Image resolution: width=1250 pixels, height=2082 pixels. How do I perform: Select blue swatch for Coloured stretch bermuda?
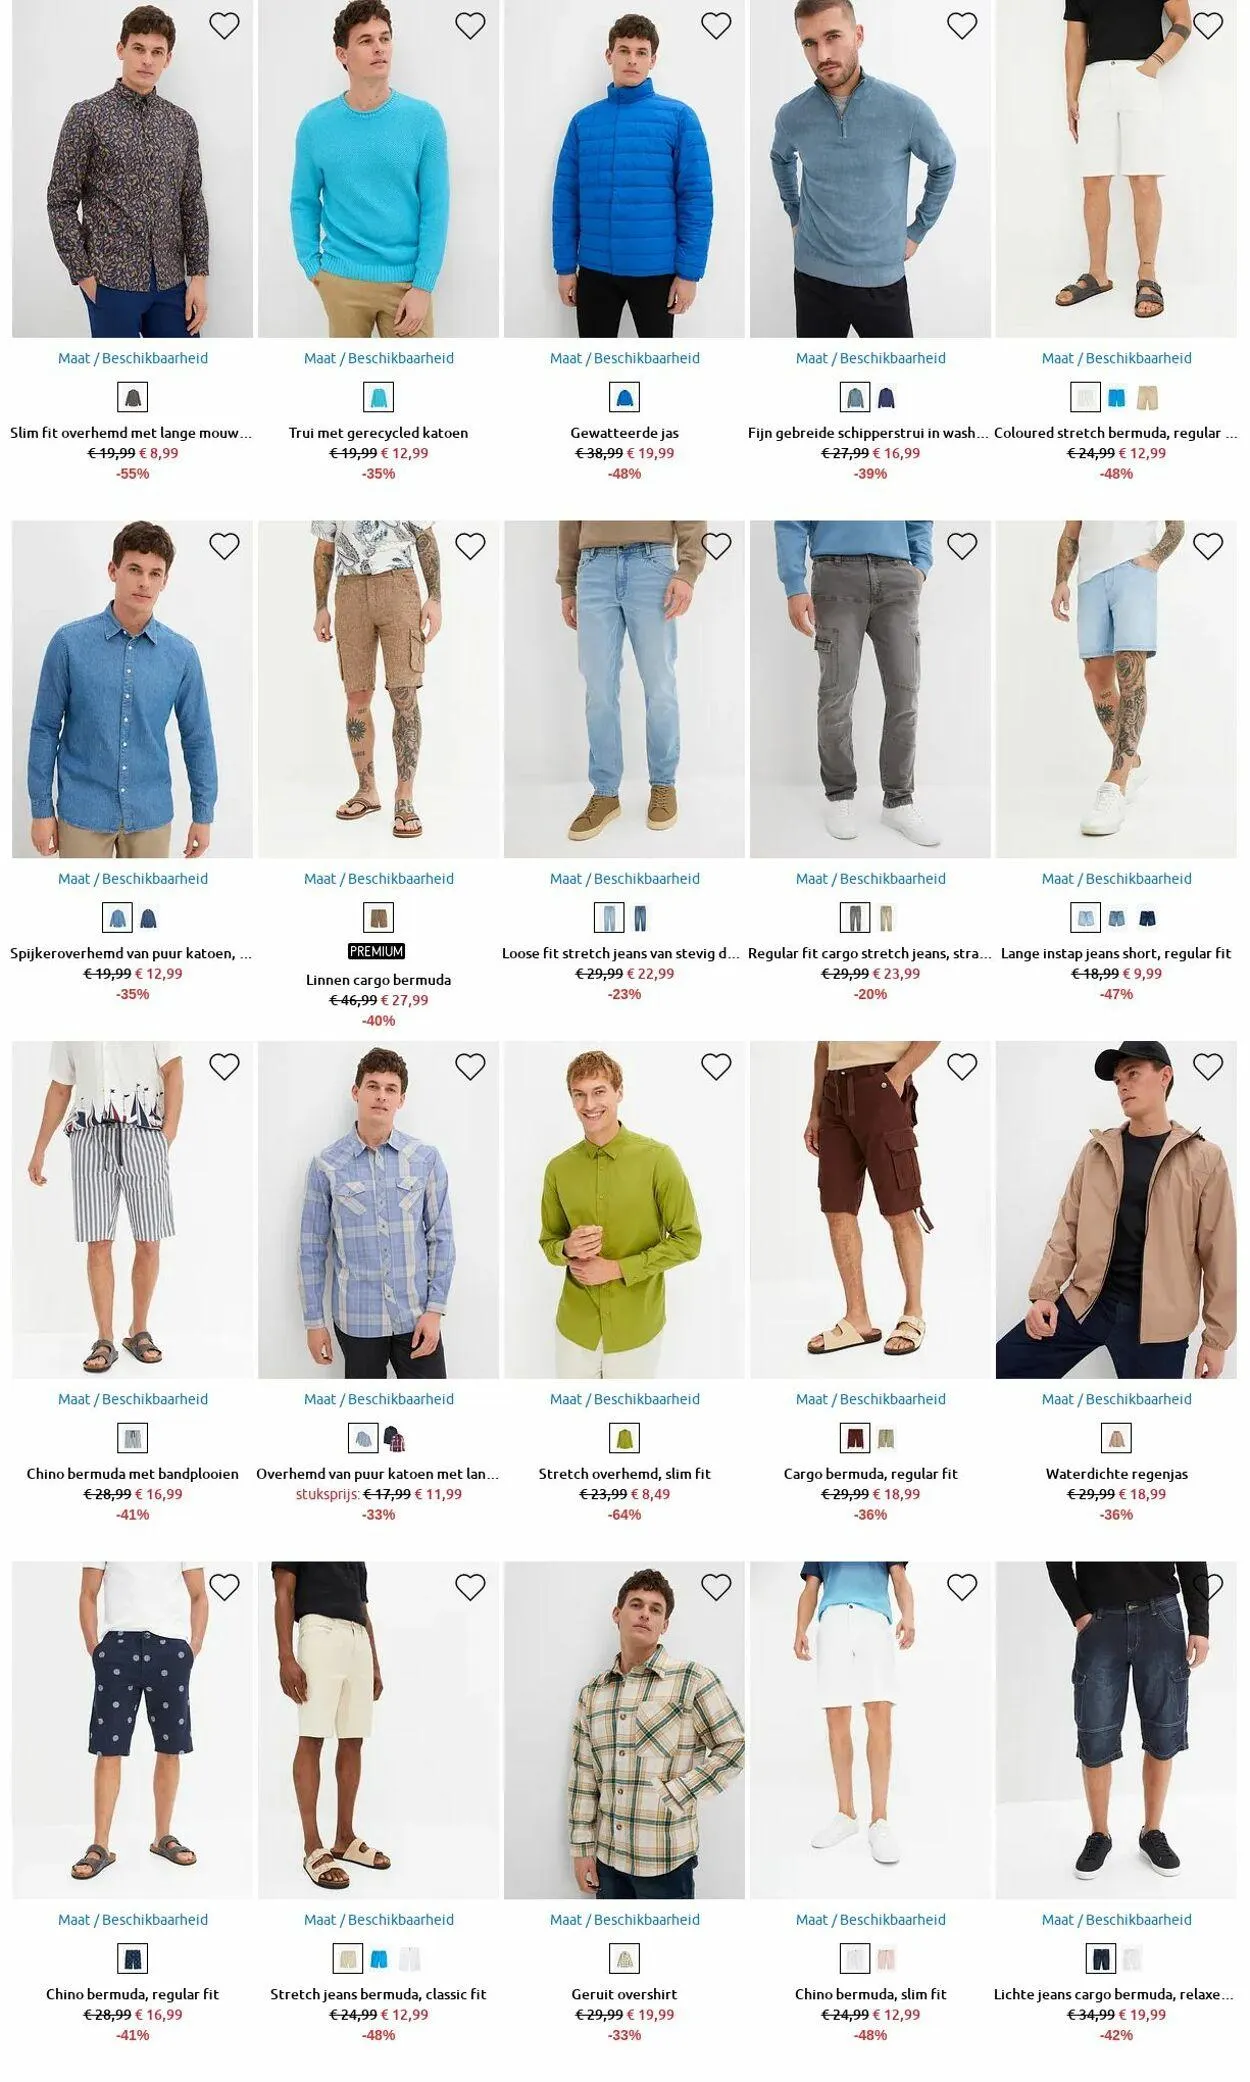point(1117,398)
